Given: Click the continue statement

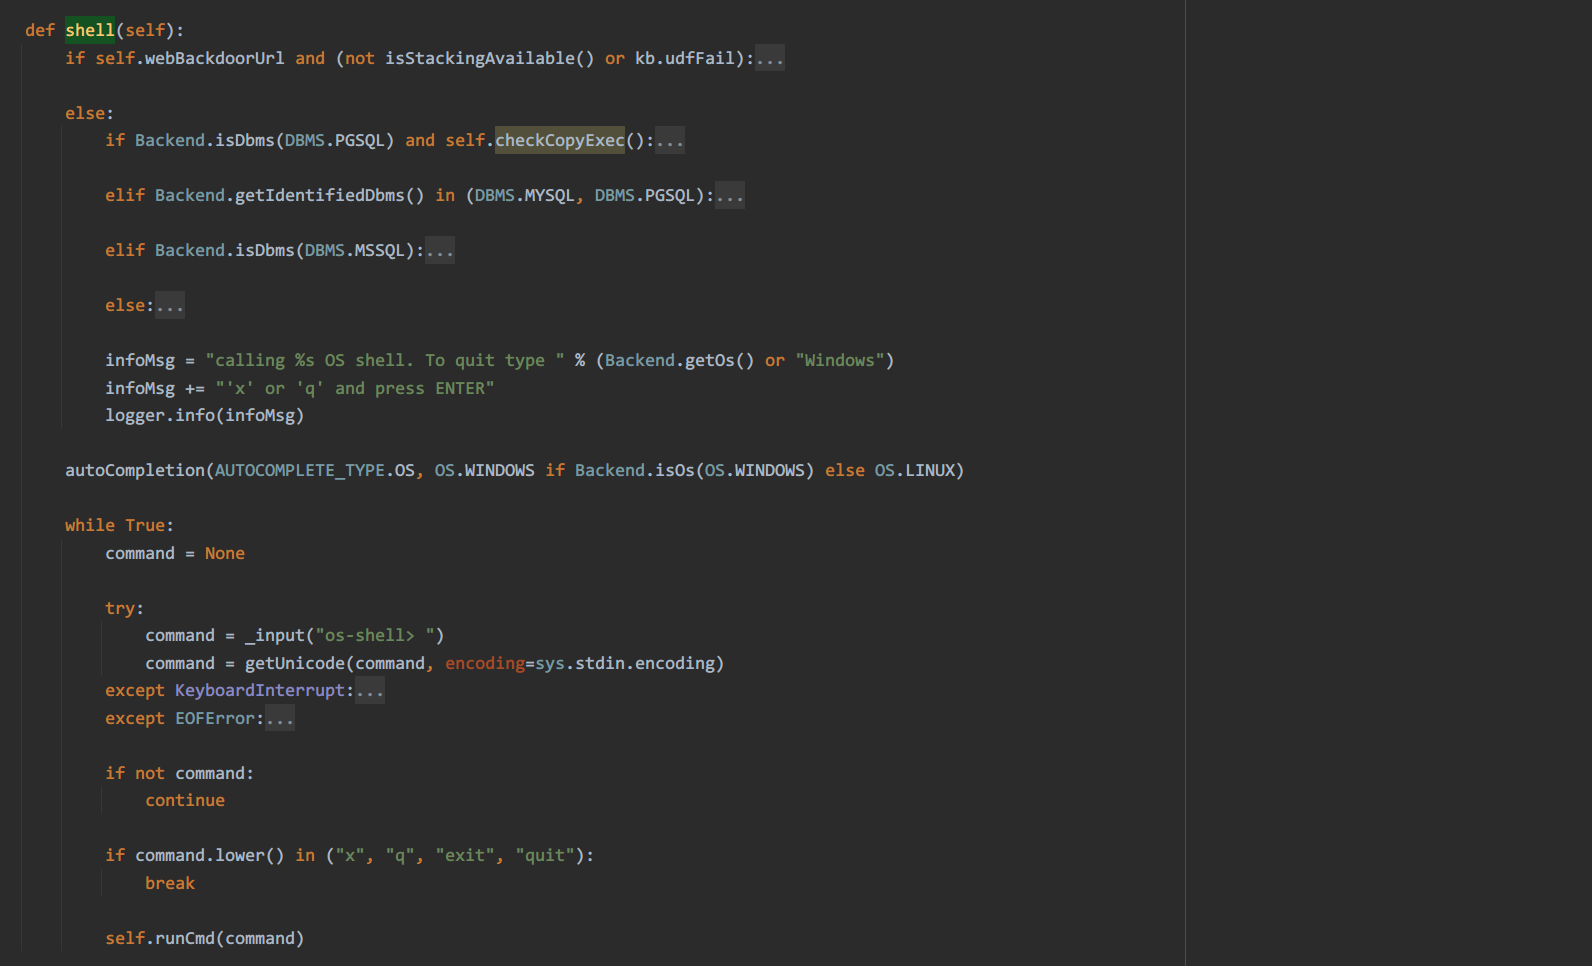Looking at the screenshot, I should point(185,800).
